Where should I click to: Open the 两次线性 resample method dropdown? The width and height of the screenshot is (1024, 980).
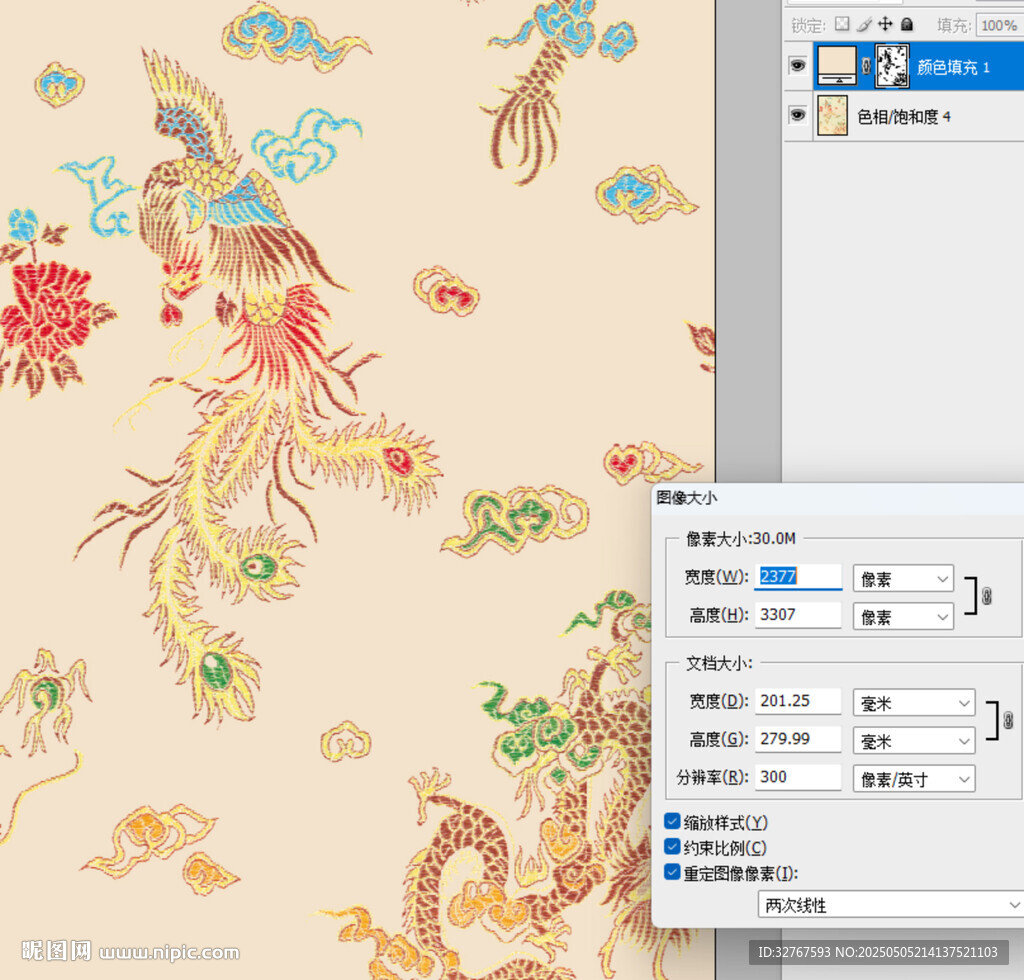tap(890, 905)
